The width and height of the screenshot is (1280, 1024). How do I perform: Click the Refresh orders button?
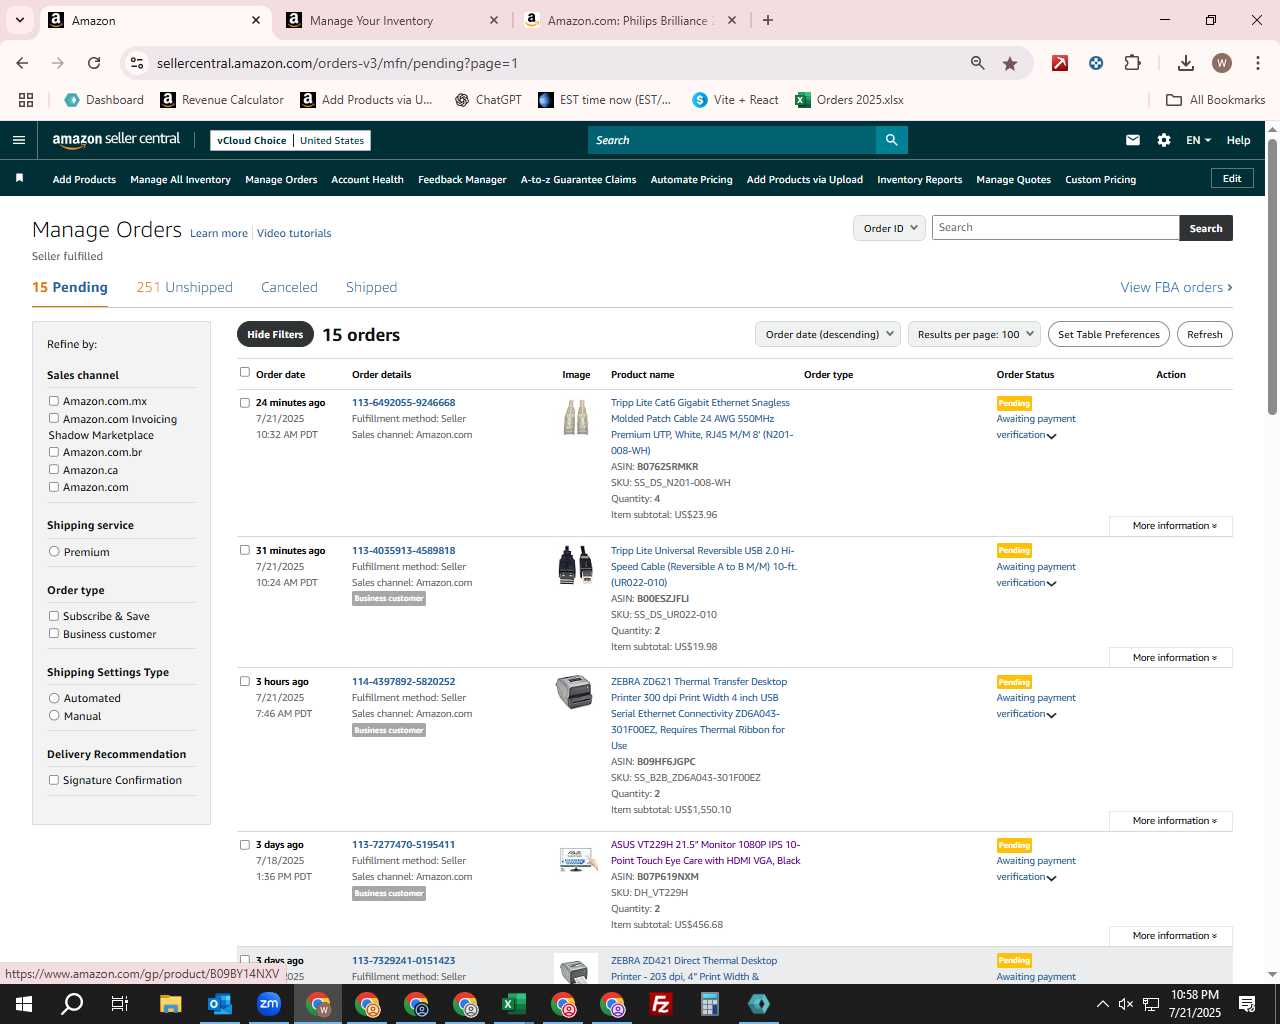[x=1204, y=334]
